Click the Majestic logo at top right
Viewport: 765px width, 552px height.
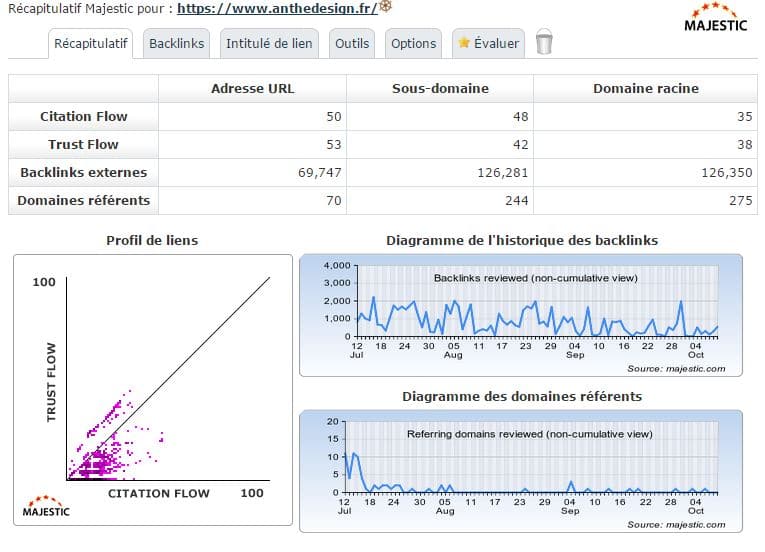click(715, 18)
